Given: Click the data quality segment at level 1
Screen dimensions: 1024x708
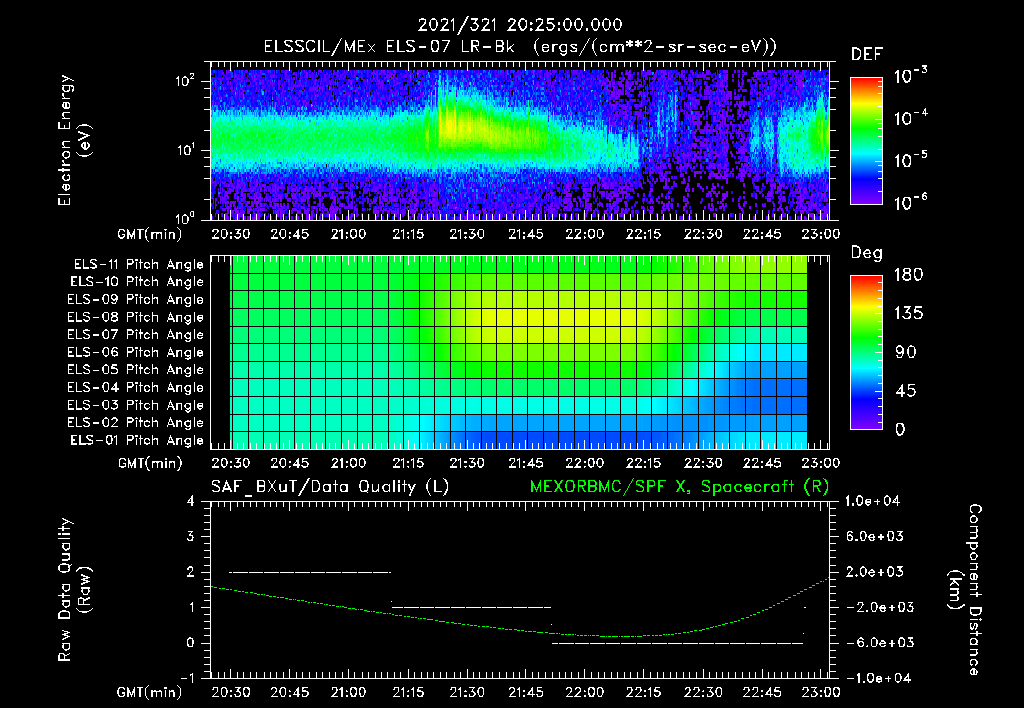Looking at the screenshot, I should pyautogui.click(x=471, y=607).
